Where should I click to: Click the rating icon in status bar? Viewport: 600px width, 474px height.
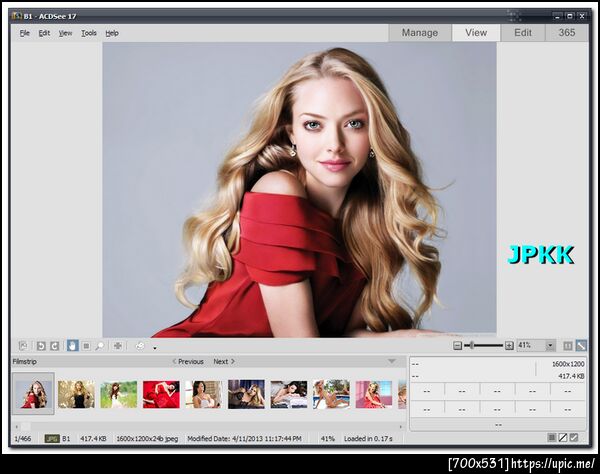551,437
